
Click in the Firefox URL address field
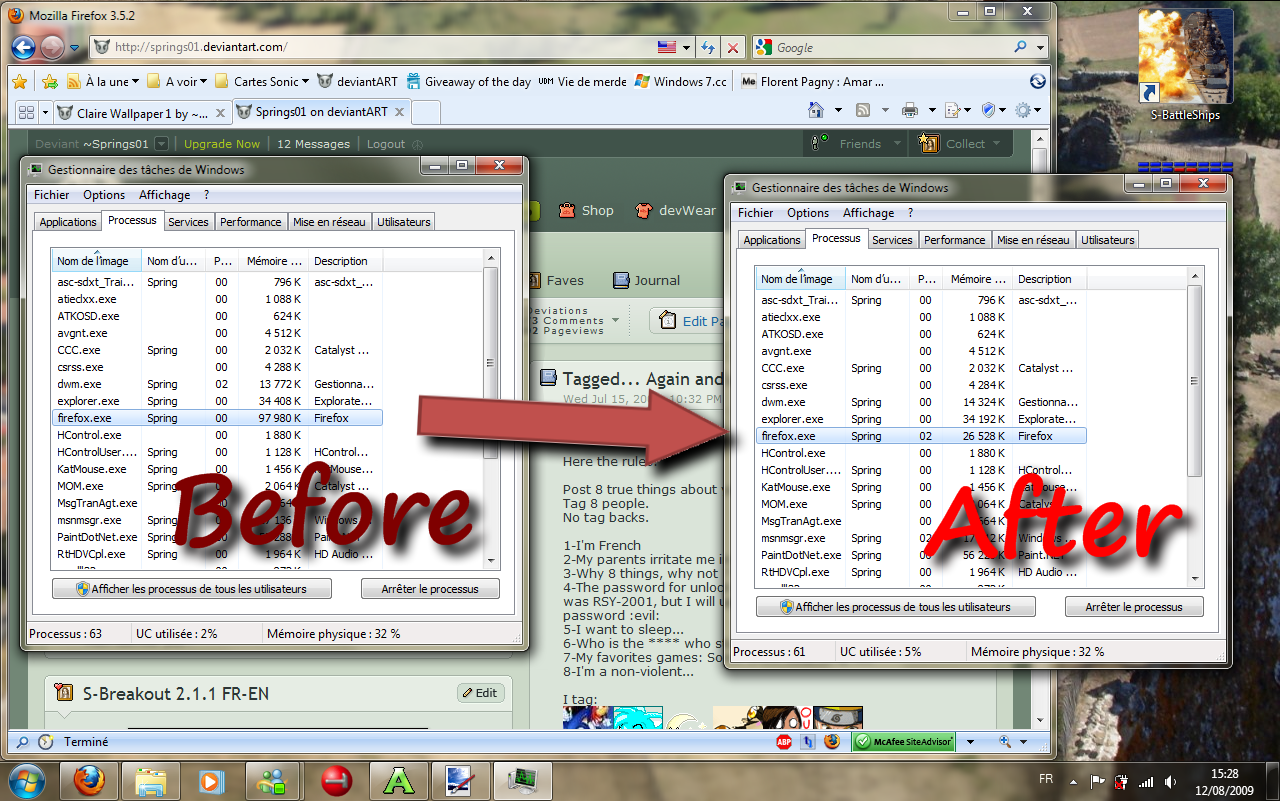[380, 47]
